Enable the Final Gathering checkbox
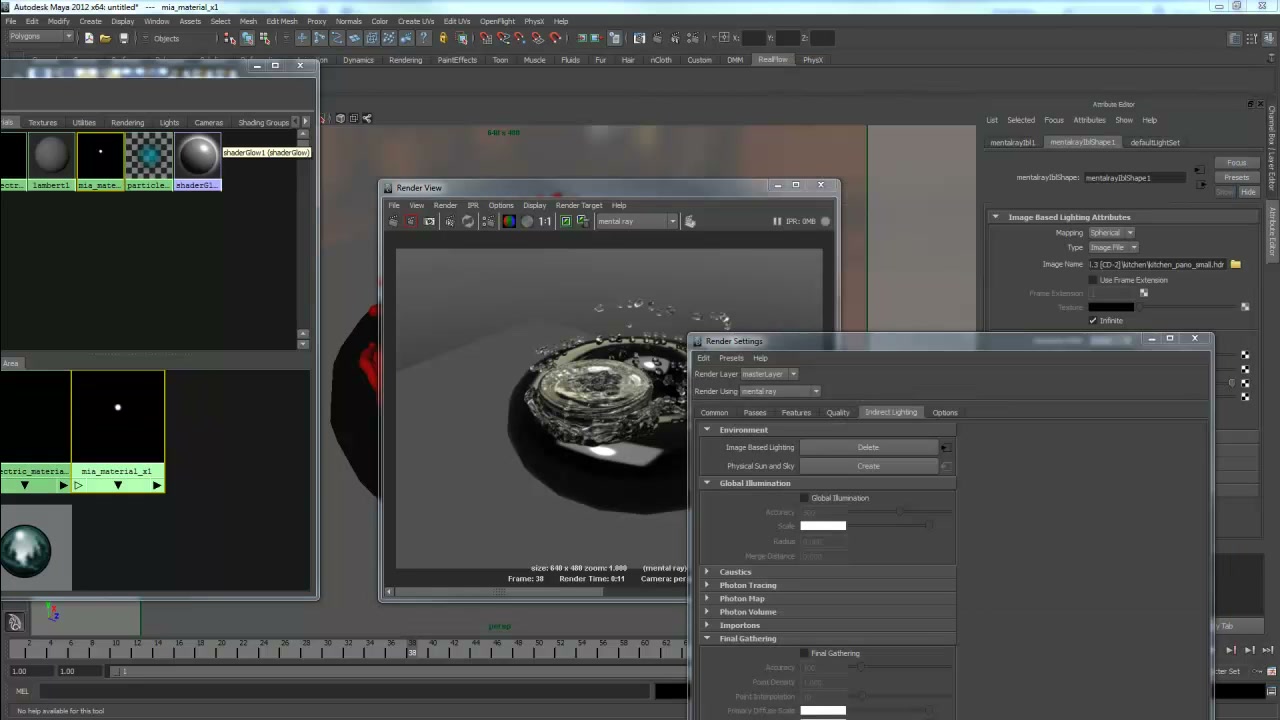Image resolution: width=1280 pixels, height=720 pixels. click(x=804, y=653)
